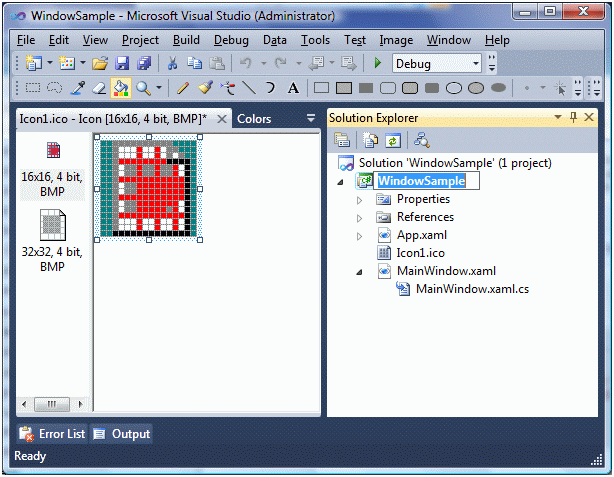This screenshot has width=614, height=477.
Task: Select the Text tool letter A
Action: pos(293,88)
